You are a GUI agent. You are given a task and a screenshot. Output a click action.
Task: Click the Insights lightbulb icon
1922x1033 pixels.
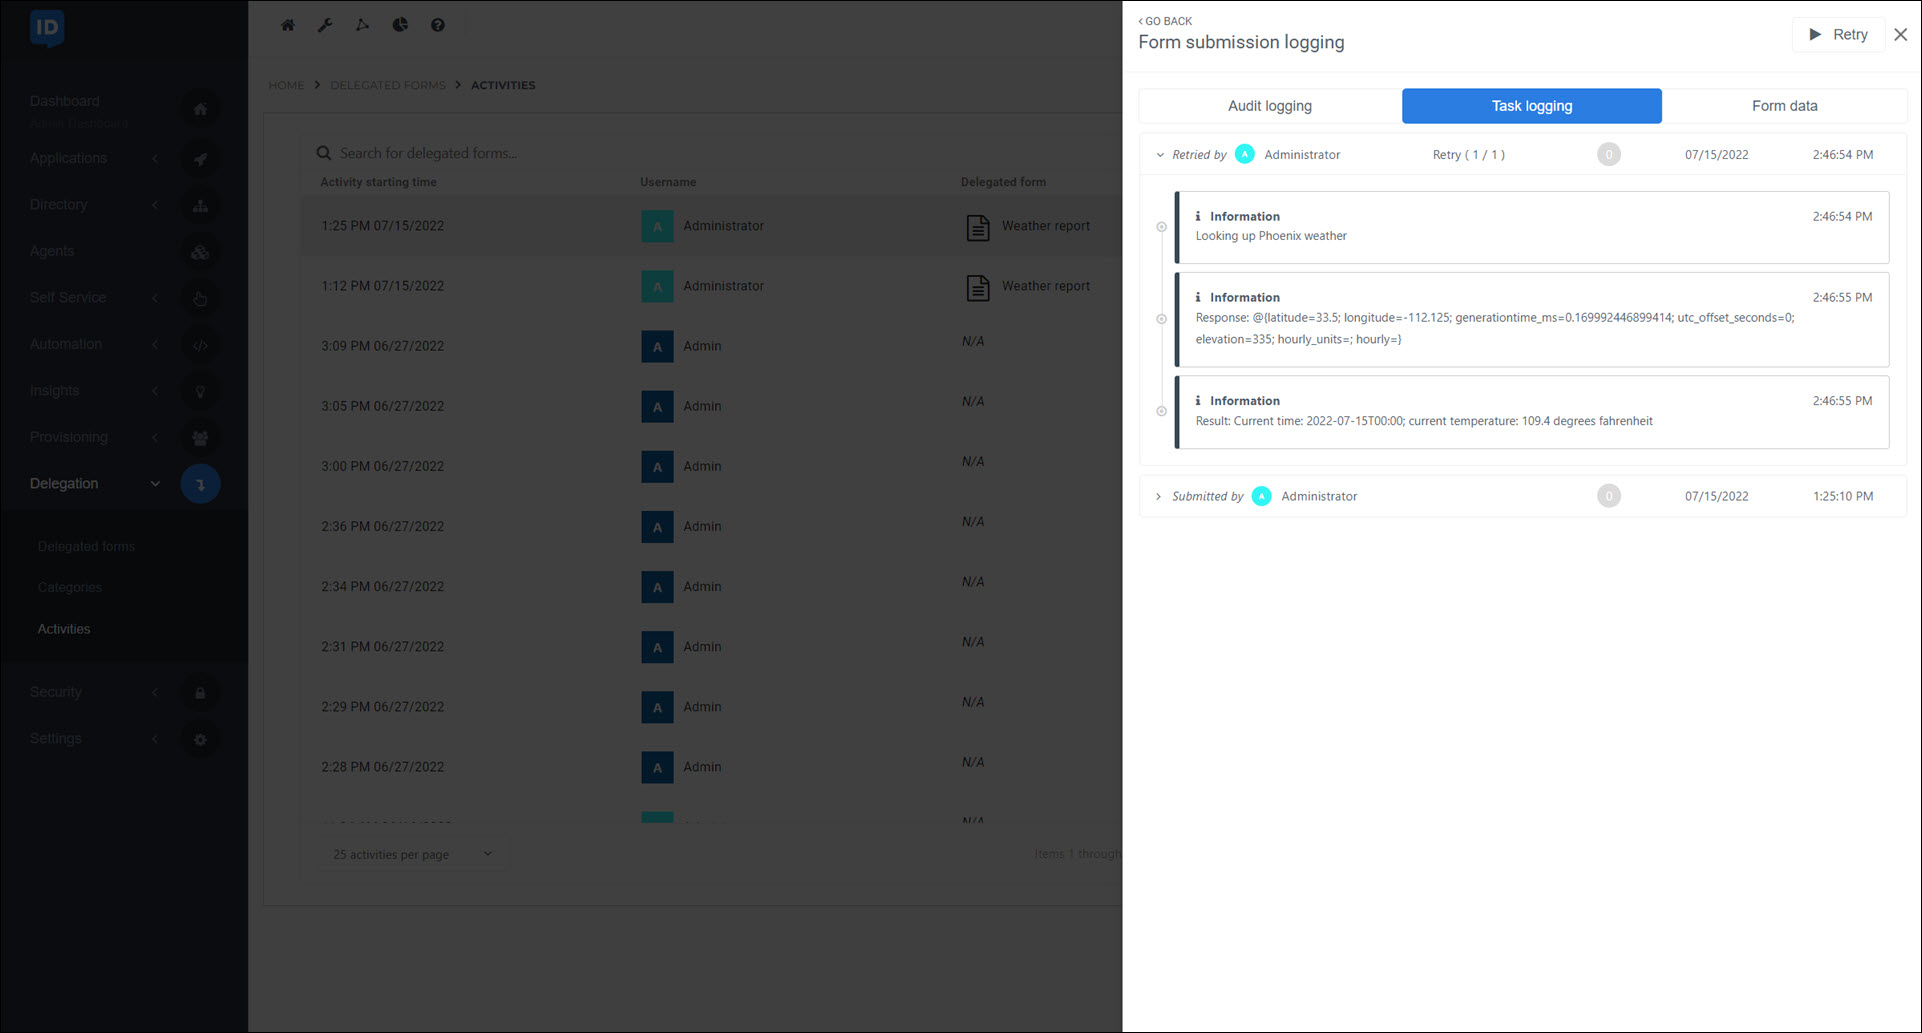[200, 392]
